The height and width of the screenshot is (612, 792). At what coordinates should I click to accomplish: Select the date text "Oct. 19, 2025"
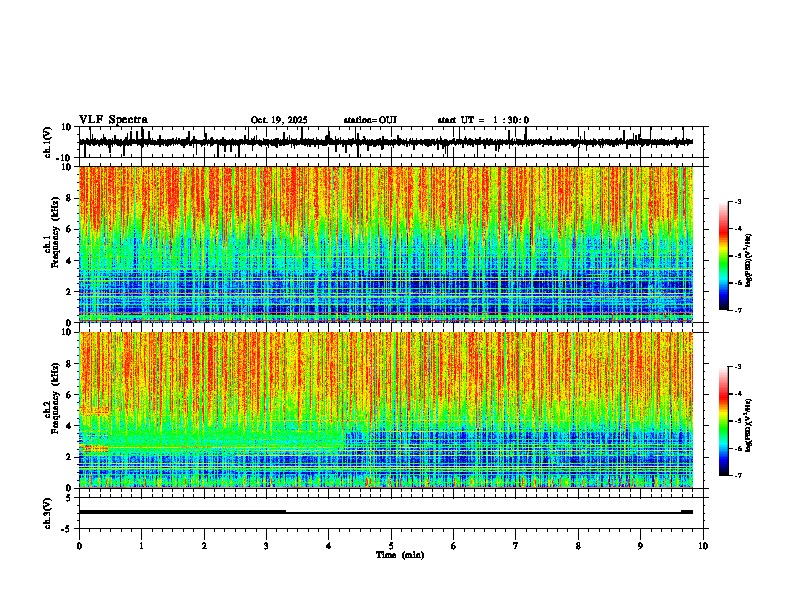(x=279, y=120)
